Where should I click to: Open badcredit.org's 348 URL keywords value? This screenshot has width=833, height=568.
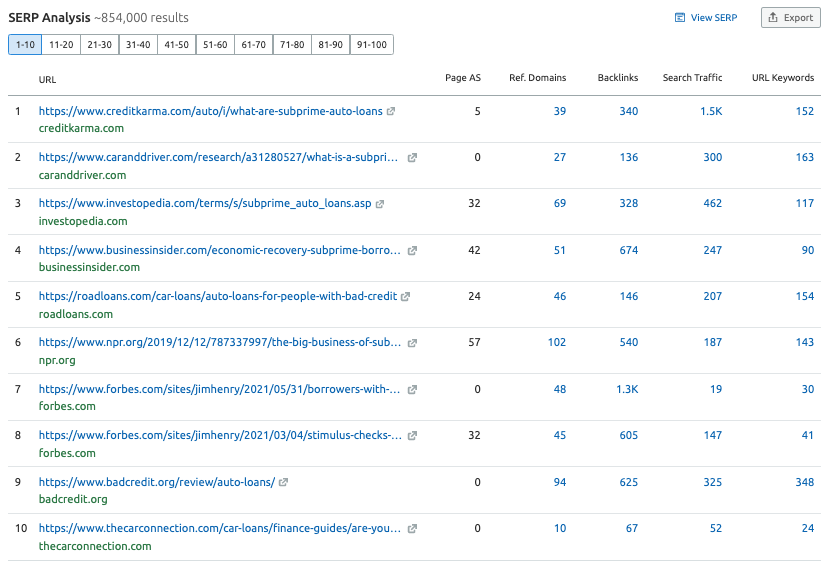point(805,482)
